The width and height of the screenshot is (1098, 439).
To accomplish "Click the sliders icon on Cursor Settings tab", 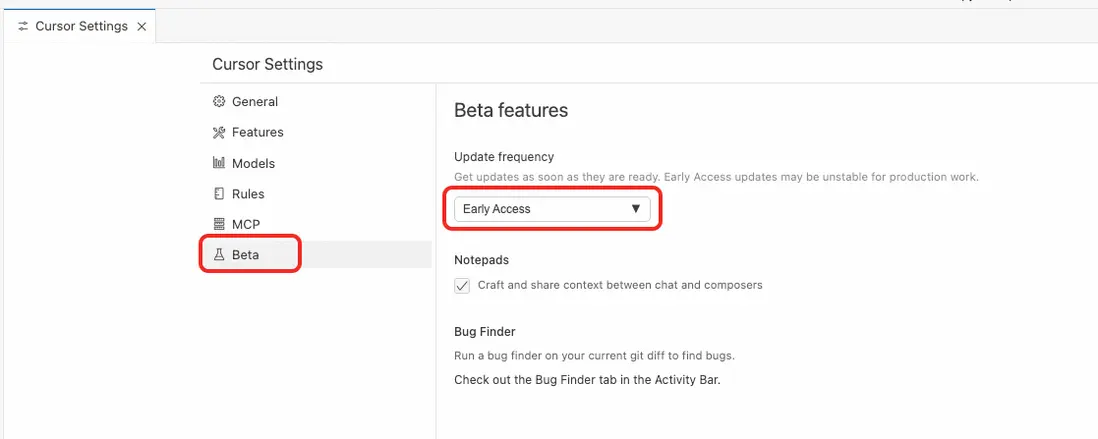I will [x=24, y=27].
